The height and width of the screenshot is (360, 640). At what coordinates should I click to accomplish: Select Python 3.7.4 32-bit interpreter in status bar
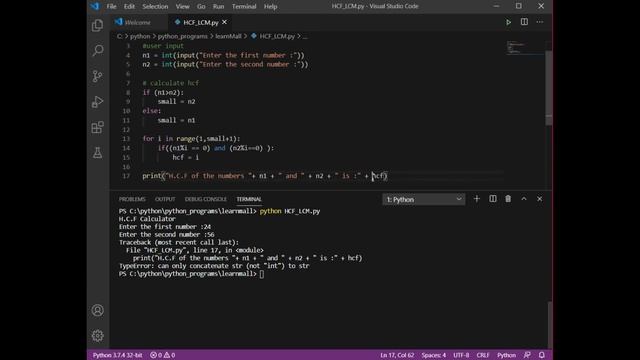coord(118,355)
